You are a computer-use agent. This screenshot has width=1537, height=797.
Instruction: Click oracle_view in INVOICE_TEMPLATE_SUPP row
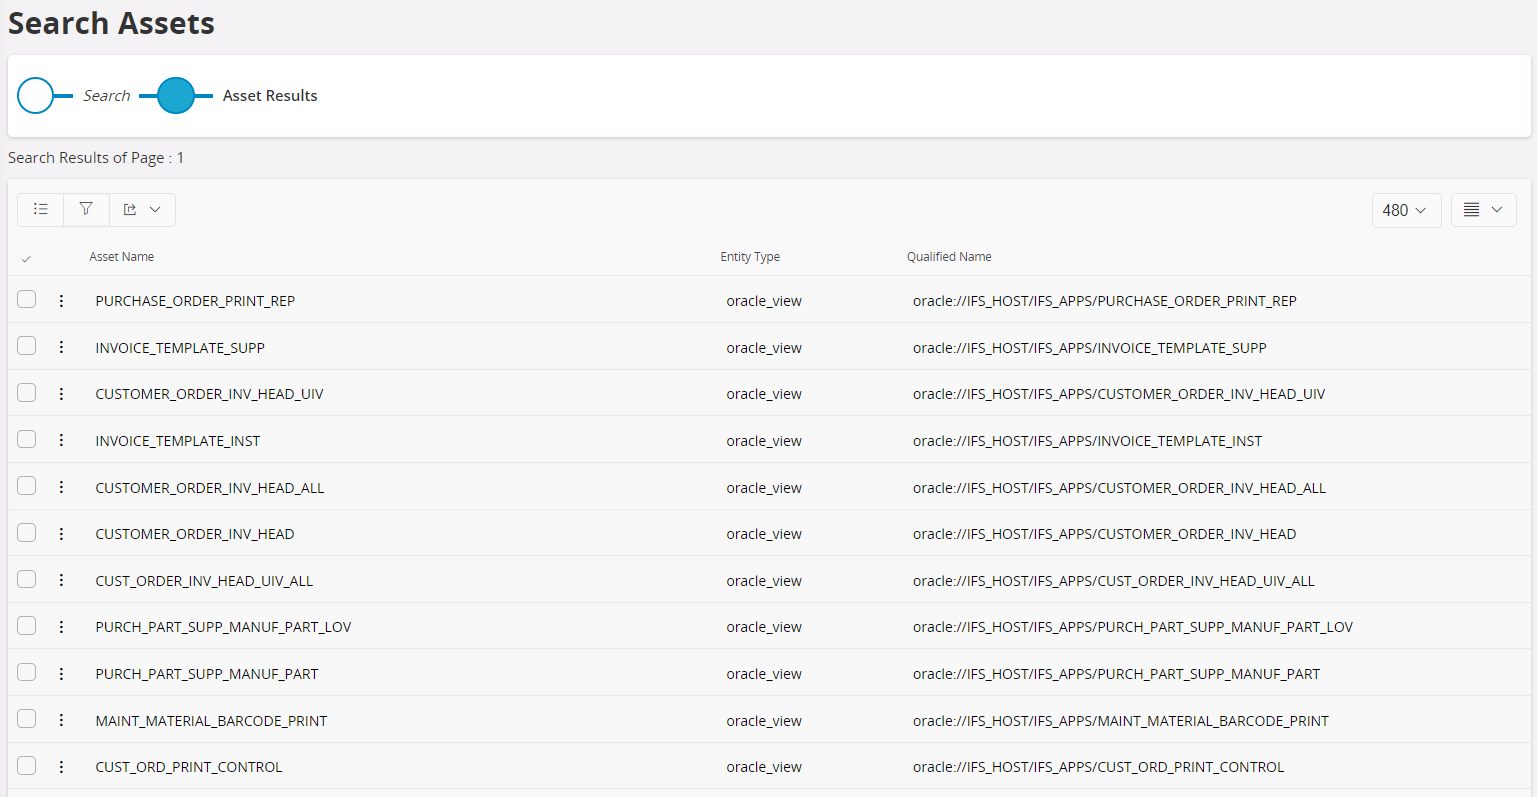tap(764, 348)
